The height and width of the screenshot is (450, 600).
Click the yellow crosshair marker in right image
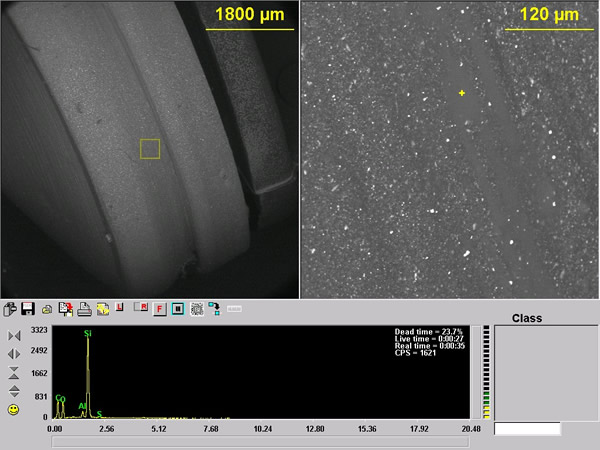click(x=462, y=93)
